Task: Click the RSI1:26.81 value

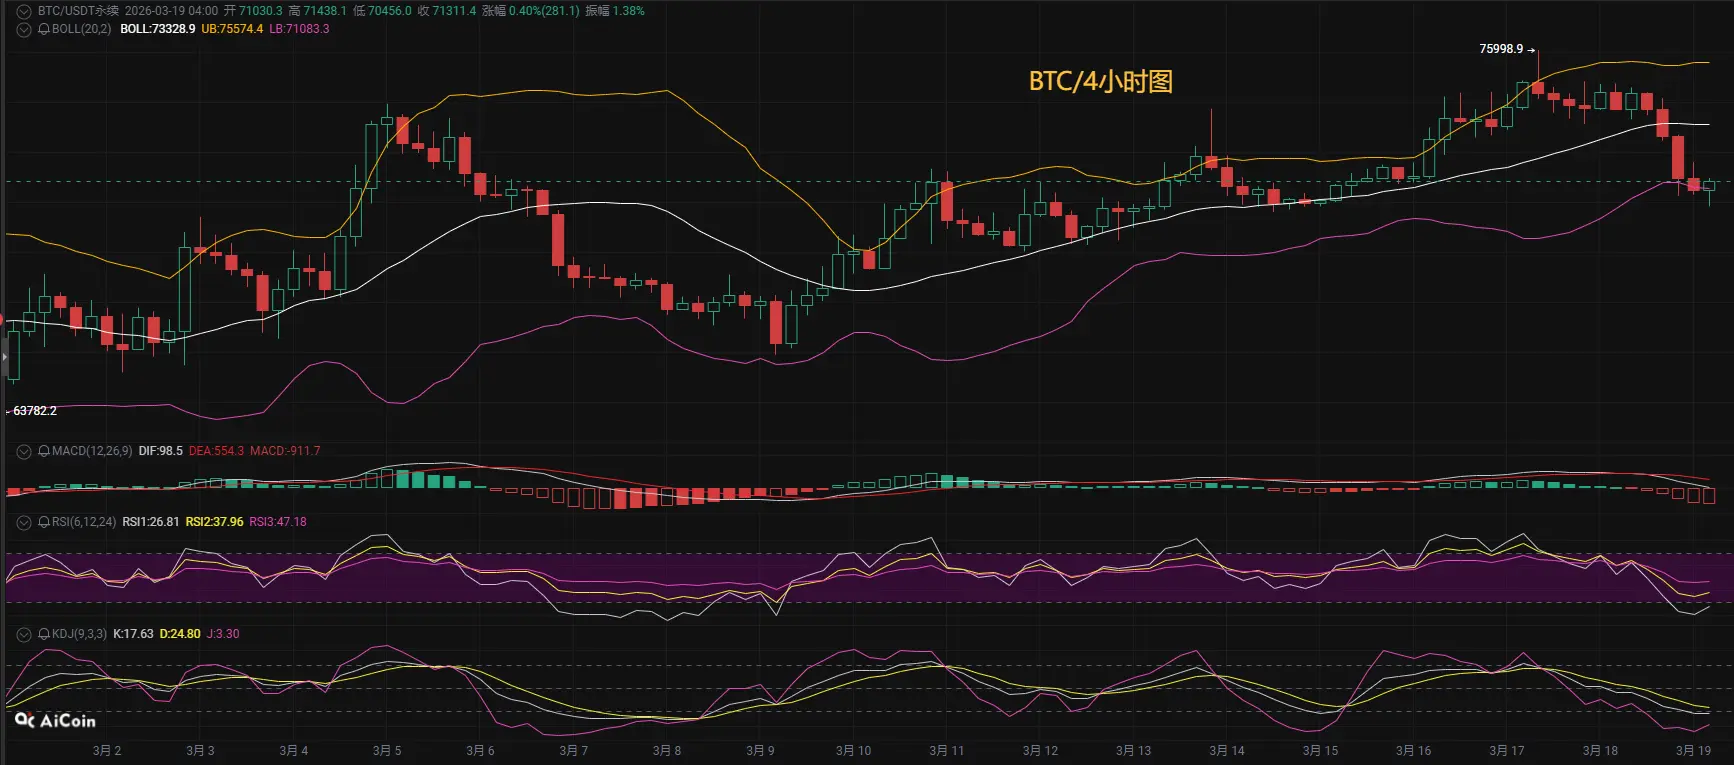Action: [x=151, y=522]
